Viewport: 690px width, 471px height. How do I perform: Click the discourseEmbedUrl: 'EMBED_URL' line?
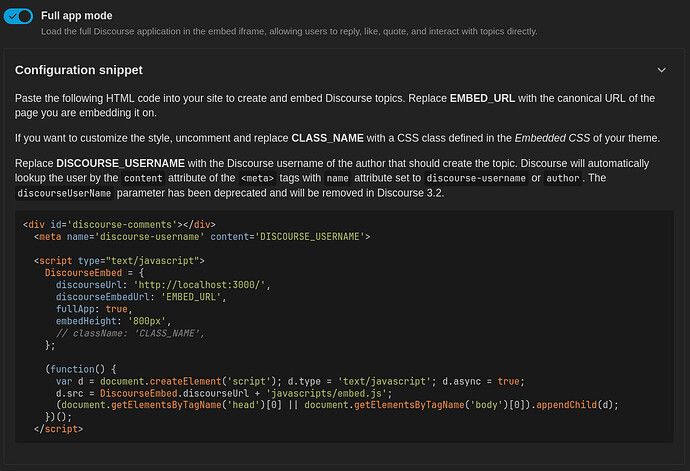pyautogui.click(x=141, y=297)
